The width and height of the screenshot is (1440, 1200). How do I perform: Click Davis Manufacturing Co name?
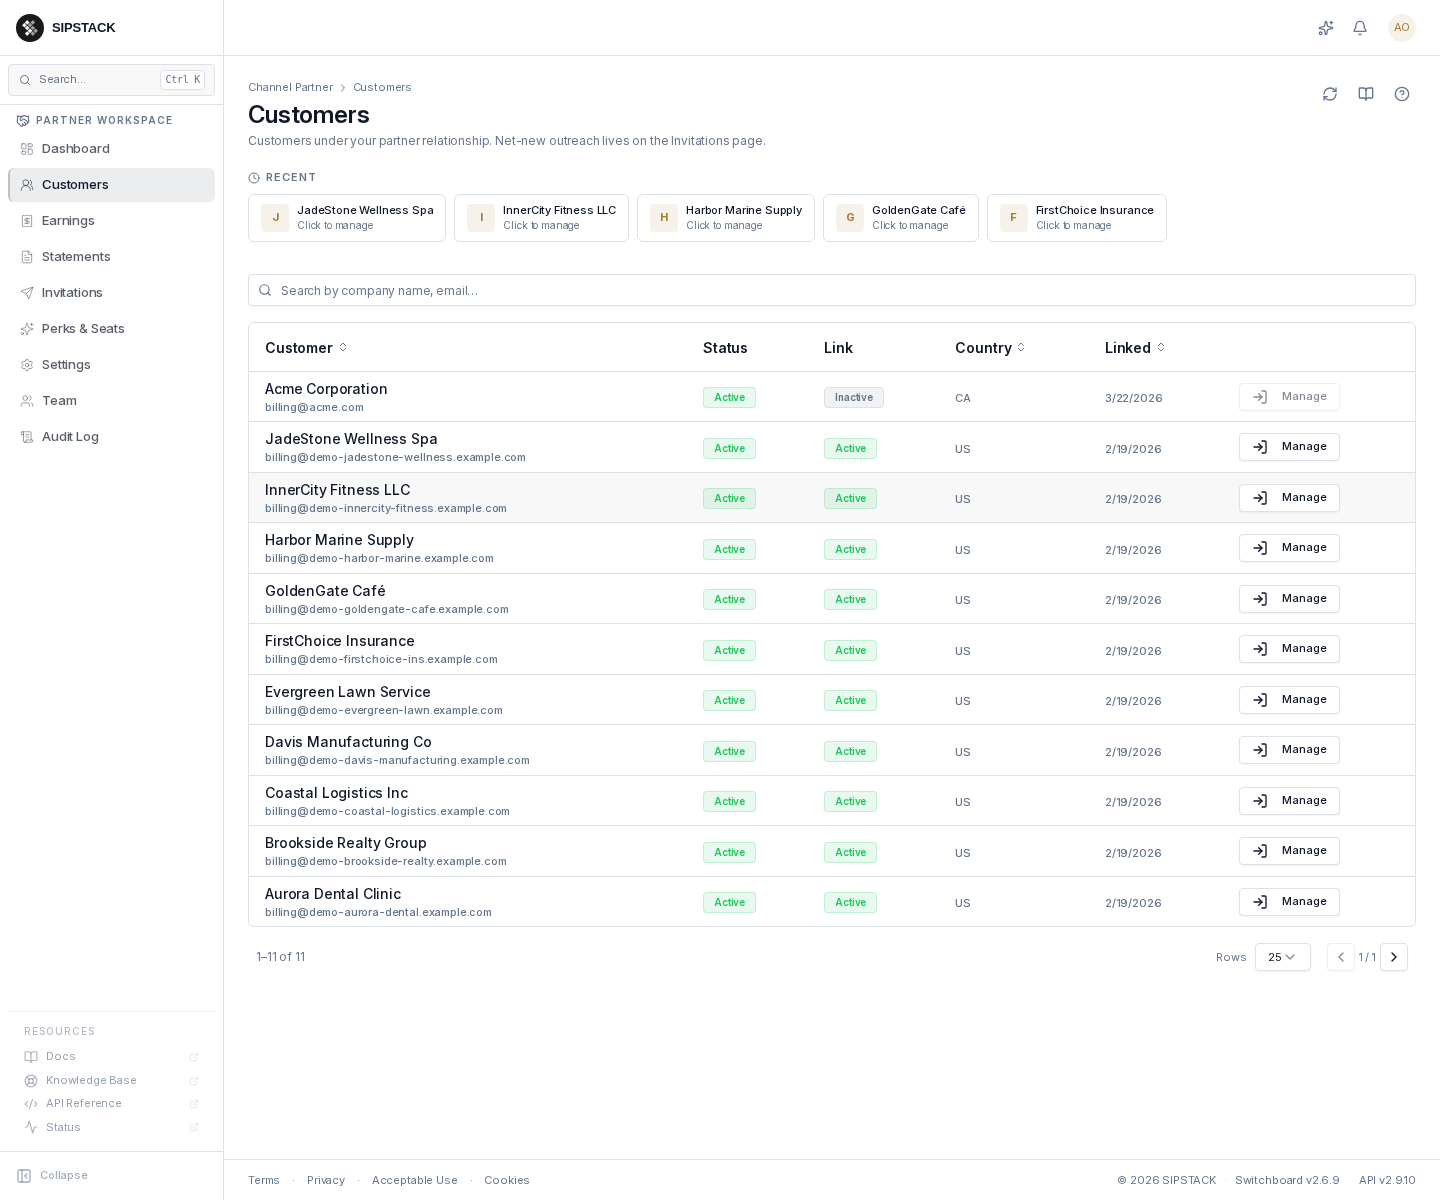click(x=348, y=742)
